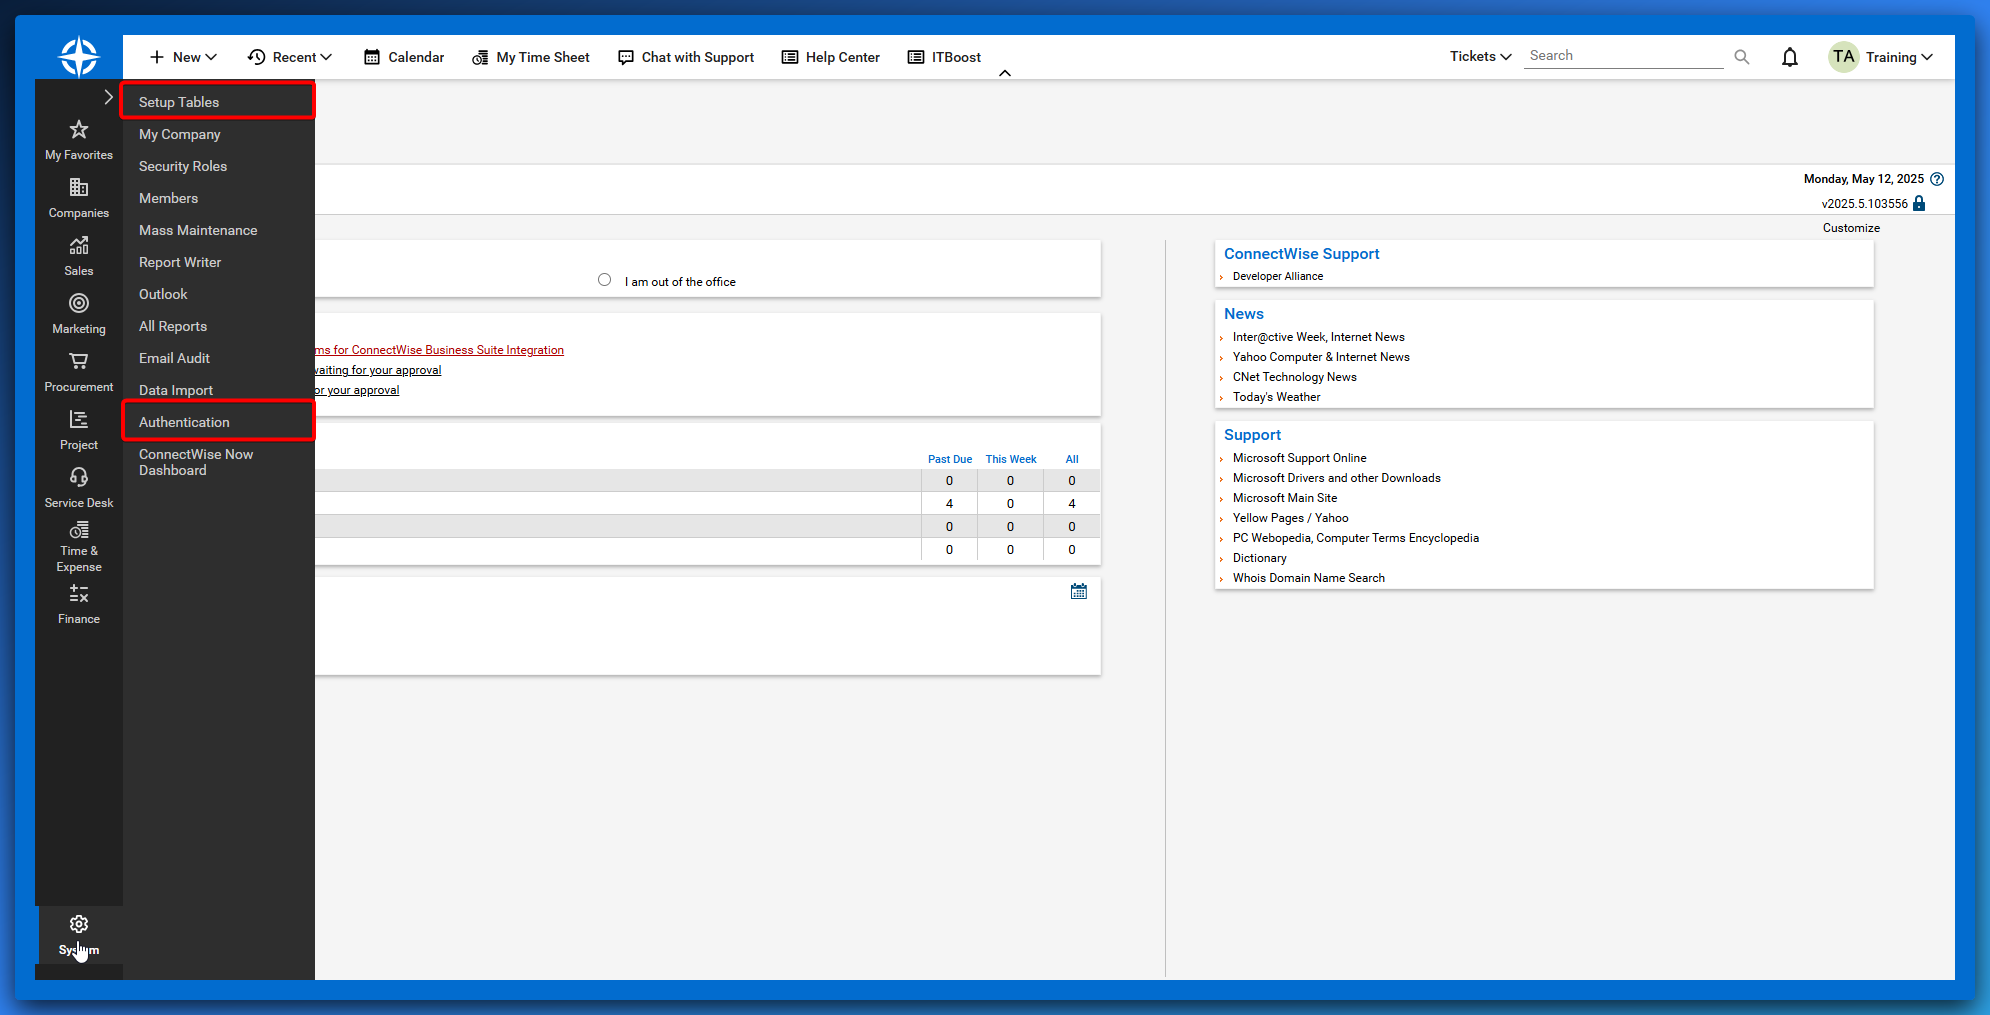This screenshot has width=1990, height=1015.
Task: Select the out of office radio button
Action: coord(604,280)
